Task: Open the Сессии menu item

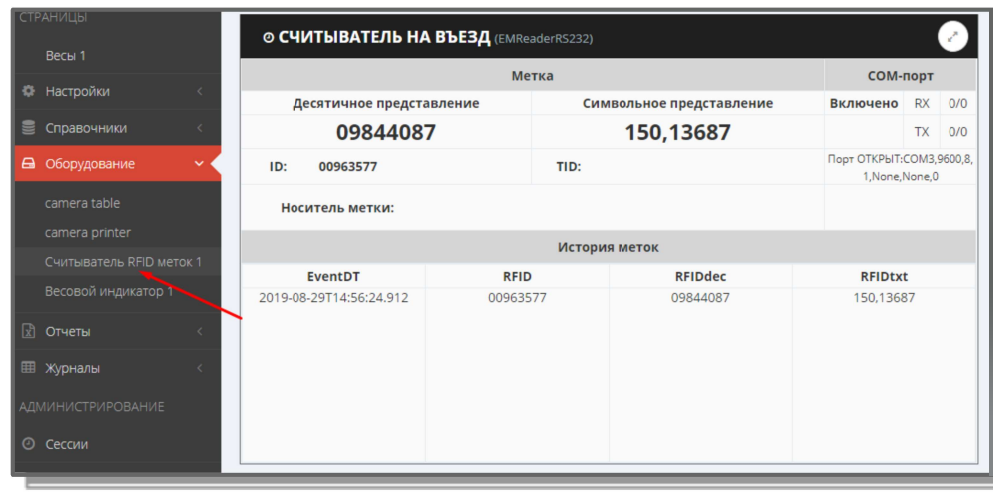Action: pos(118,444)
